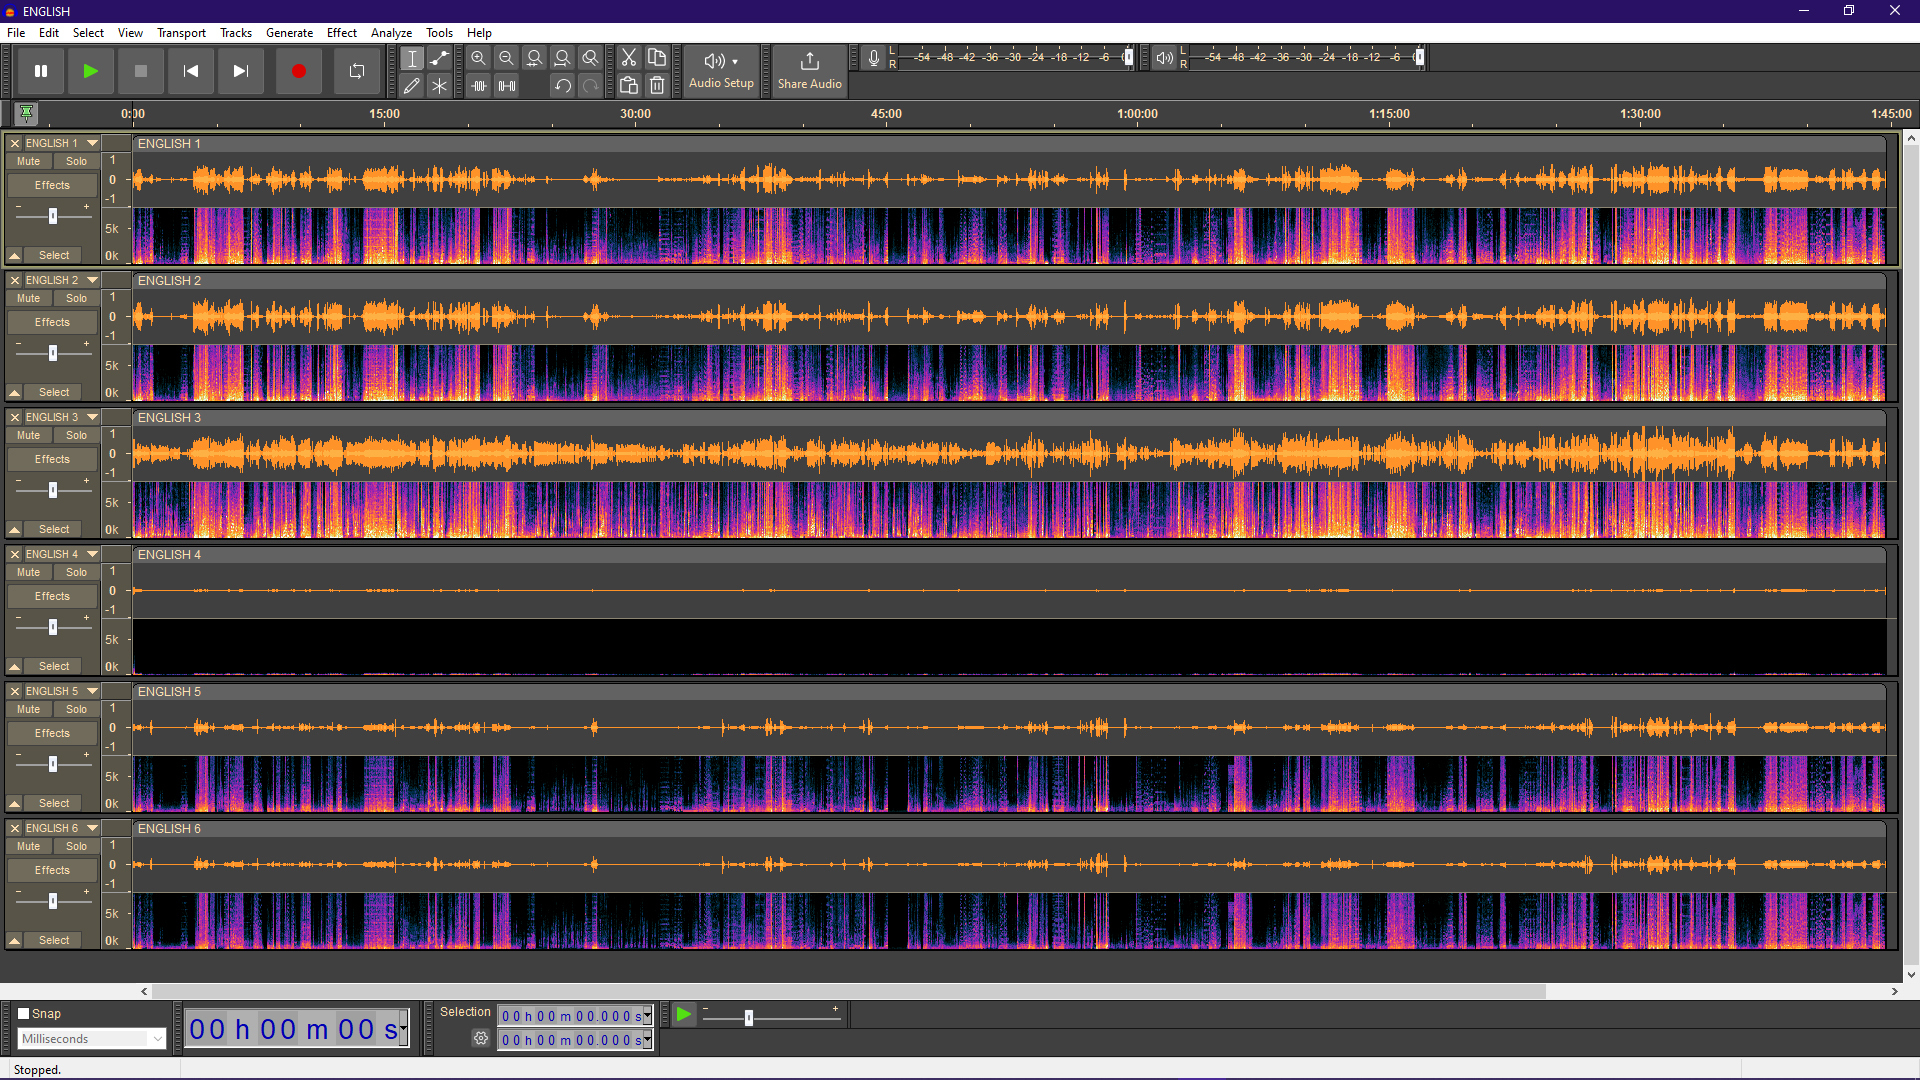Image resolution: width=1920 pixels, height=1080 pixels.
Task: Select the Multi-tool asterisk icon
Action: pyautogui.click(x=439, y=86)
